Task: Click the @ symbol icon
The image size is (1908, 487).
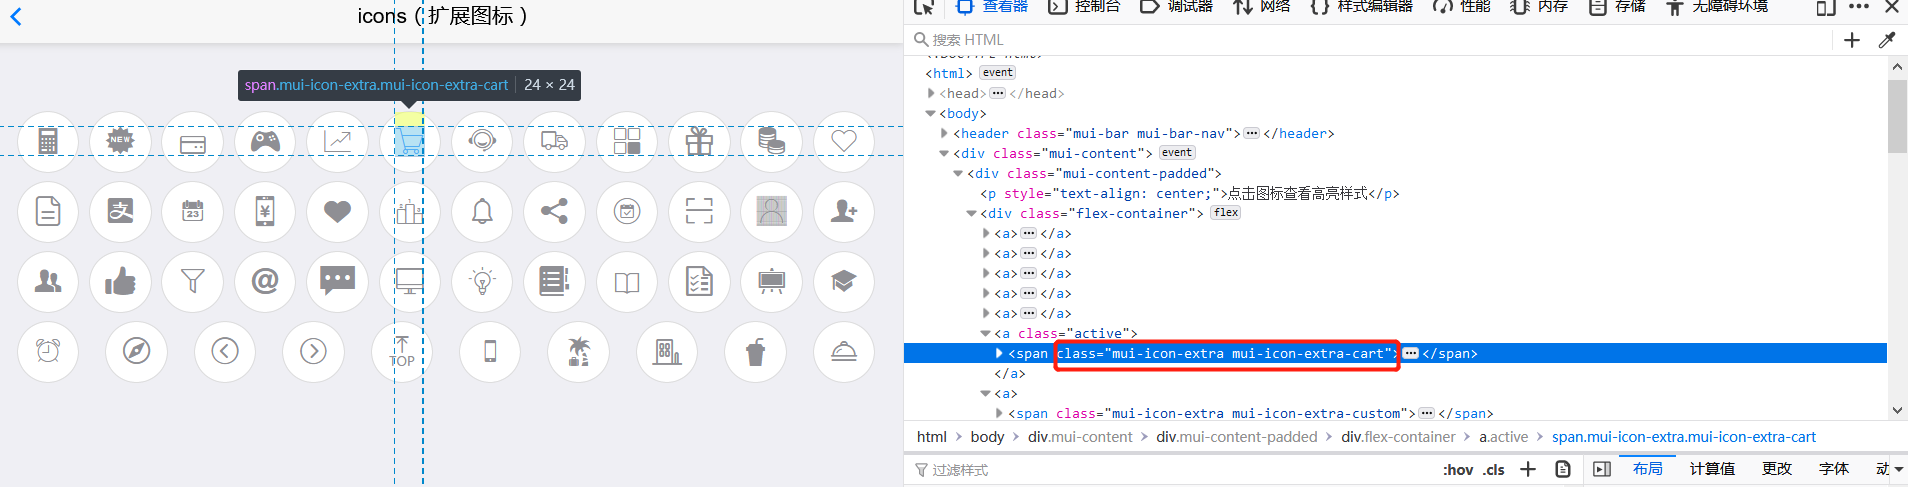Action: click(265, 281)
